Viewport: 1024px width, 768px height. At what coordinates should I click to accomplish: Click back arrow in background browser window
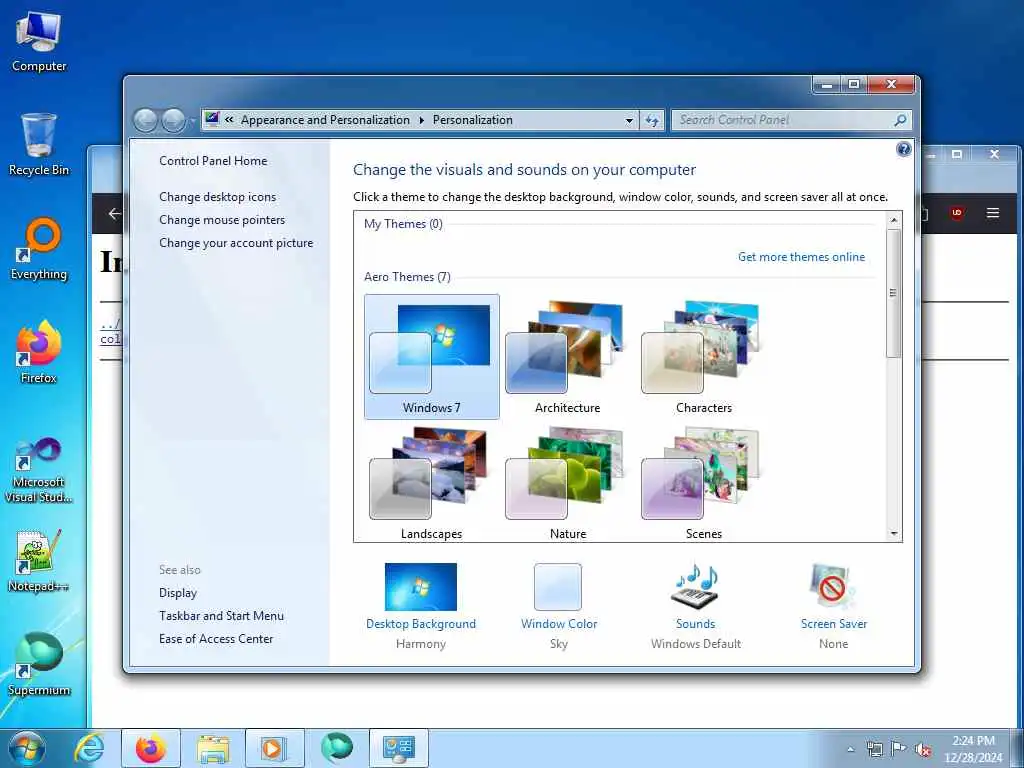(x=114, y=214)
